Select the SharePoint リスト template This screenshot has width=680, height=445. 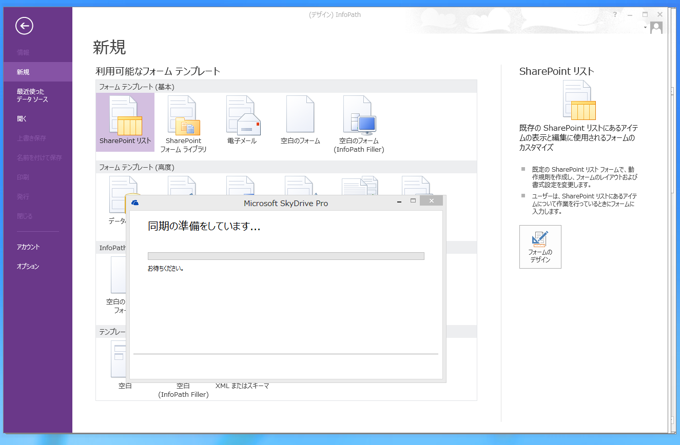coord(125,122)
